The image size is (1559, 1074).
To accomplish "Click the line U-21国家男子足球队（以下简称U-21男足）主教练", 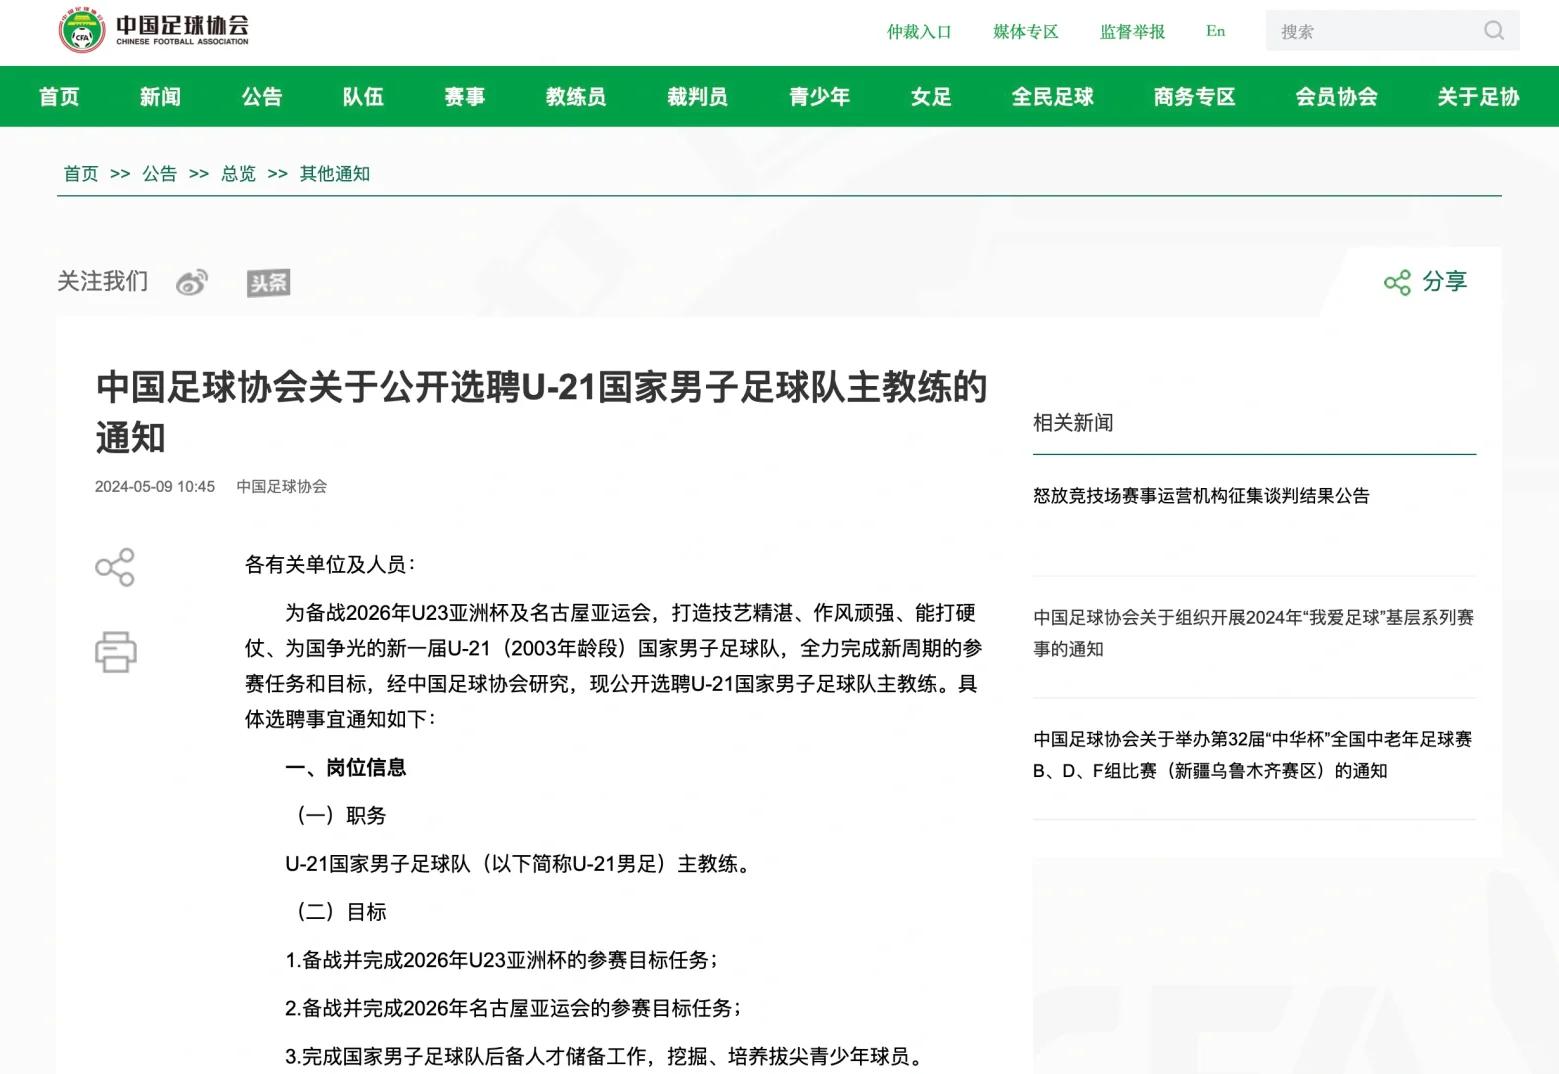I will 518,864.
